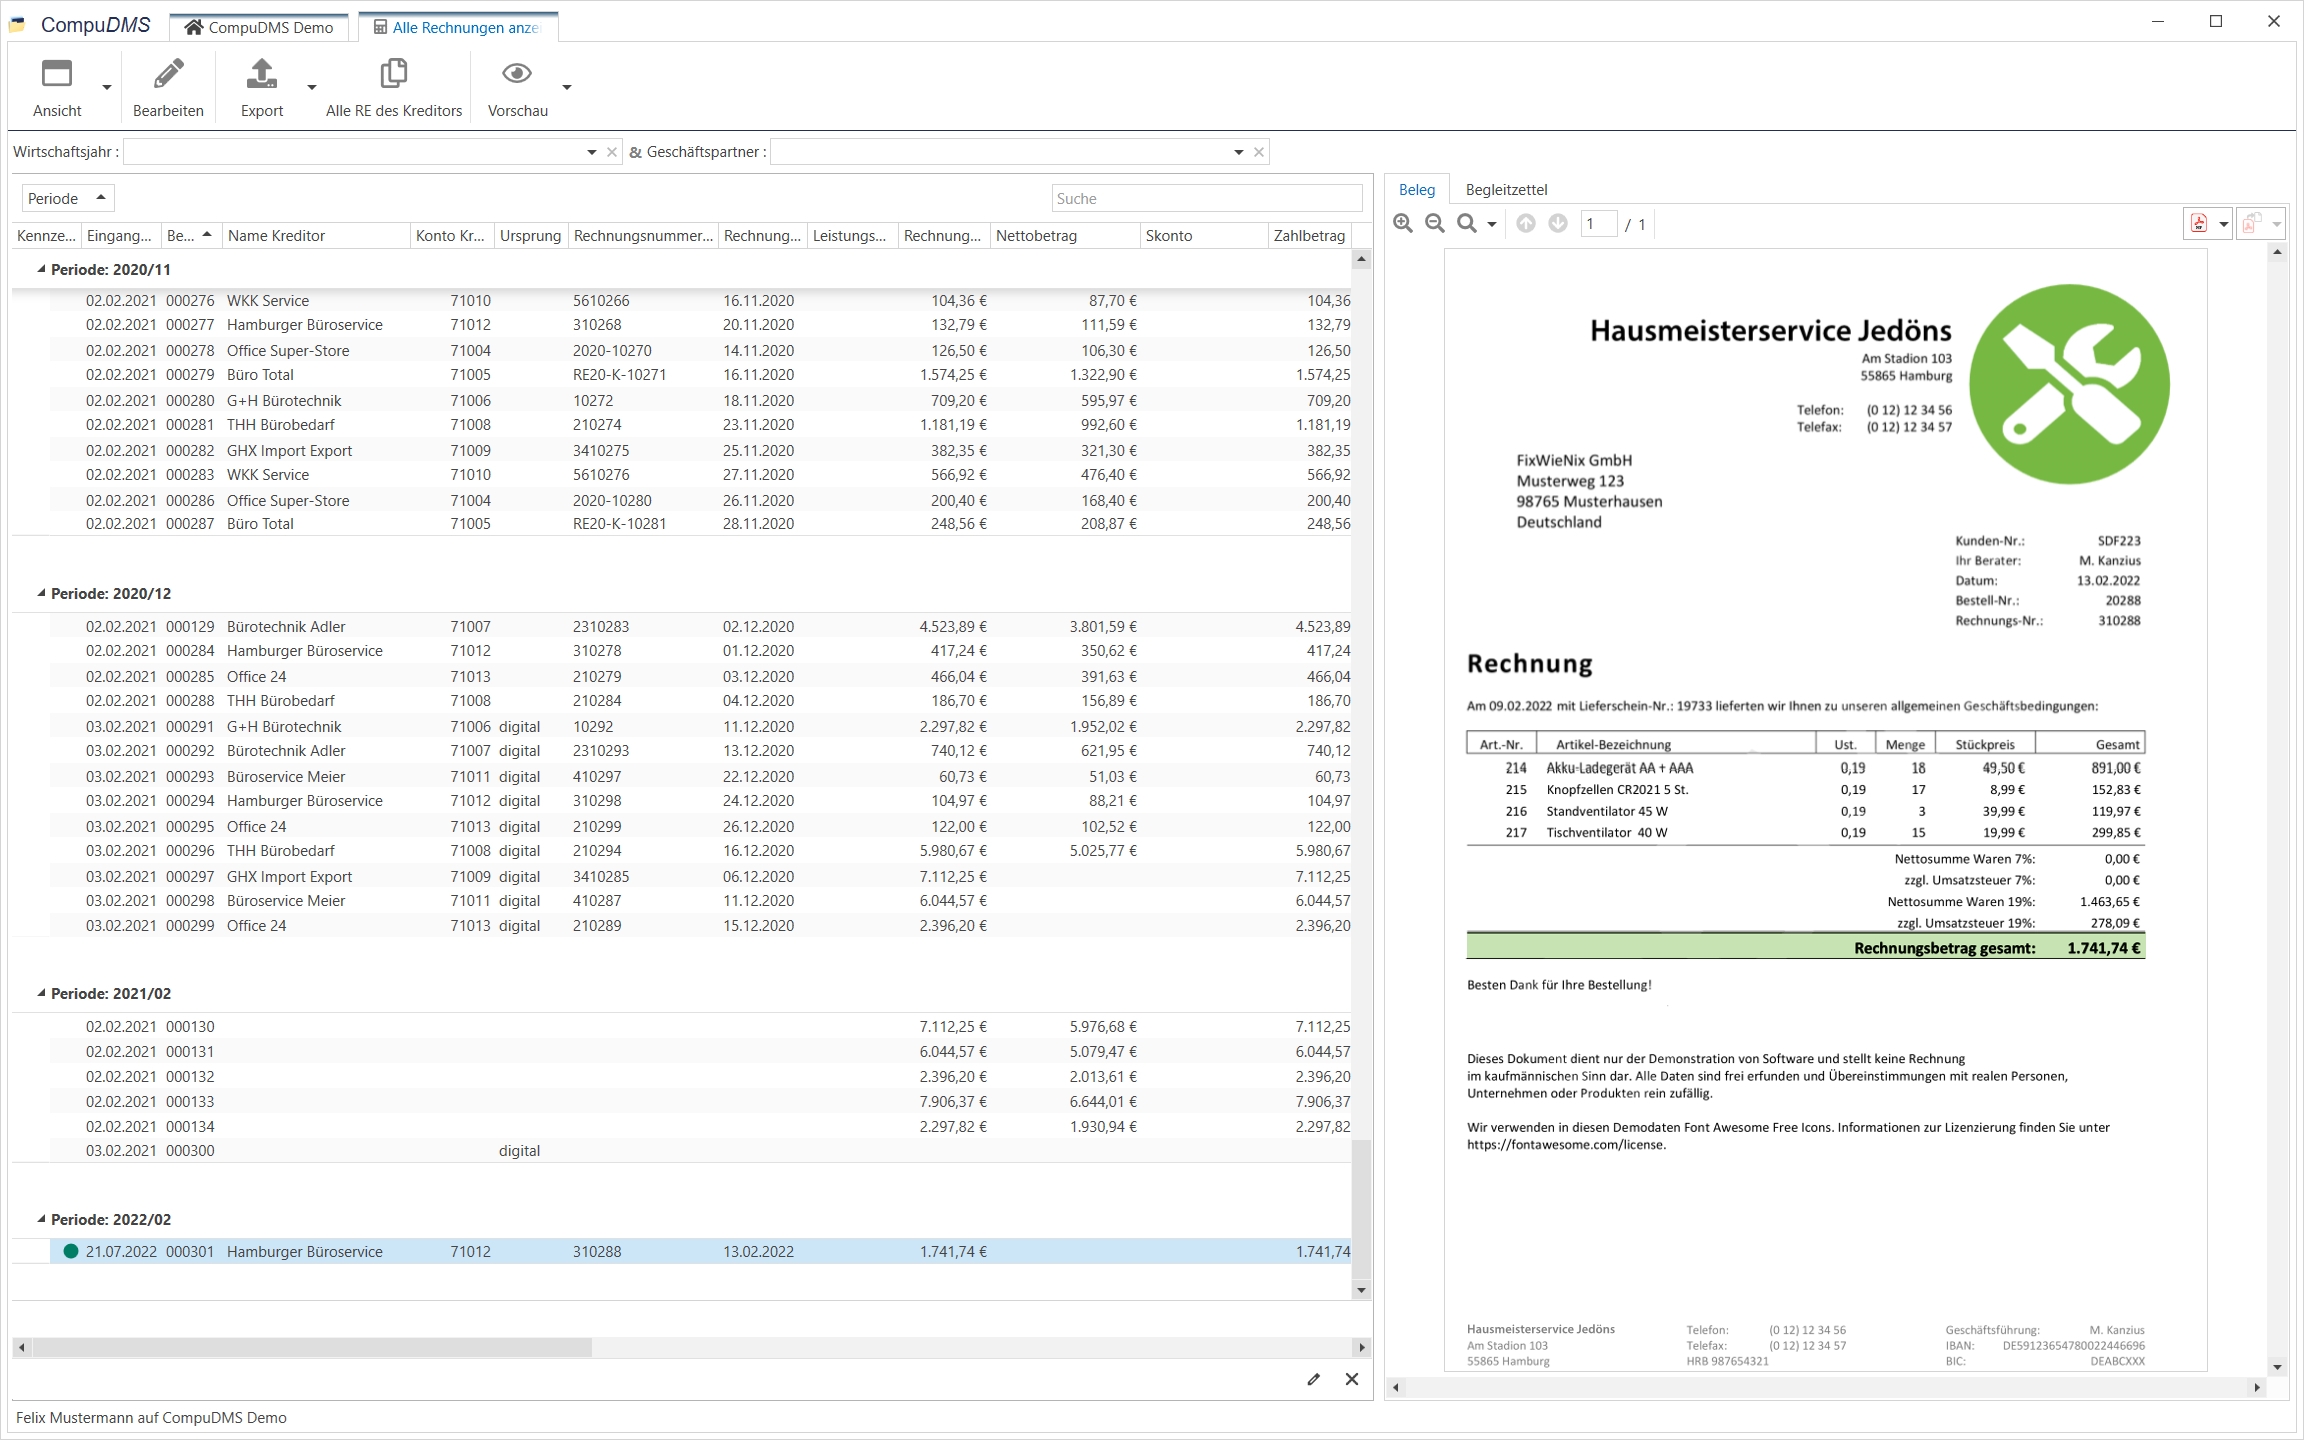
Task: Click the PDF export icon in preview
Action: [x=2199, y=224]
